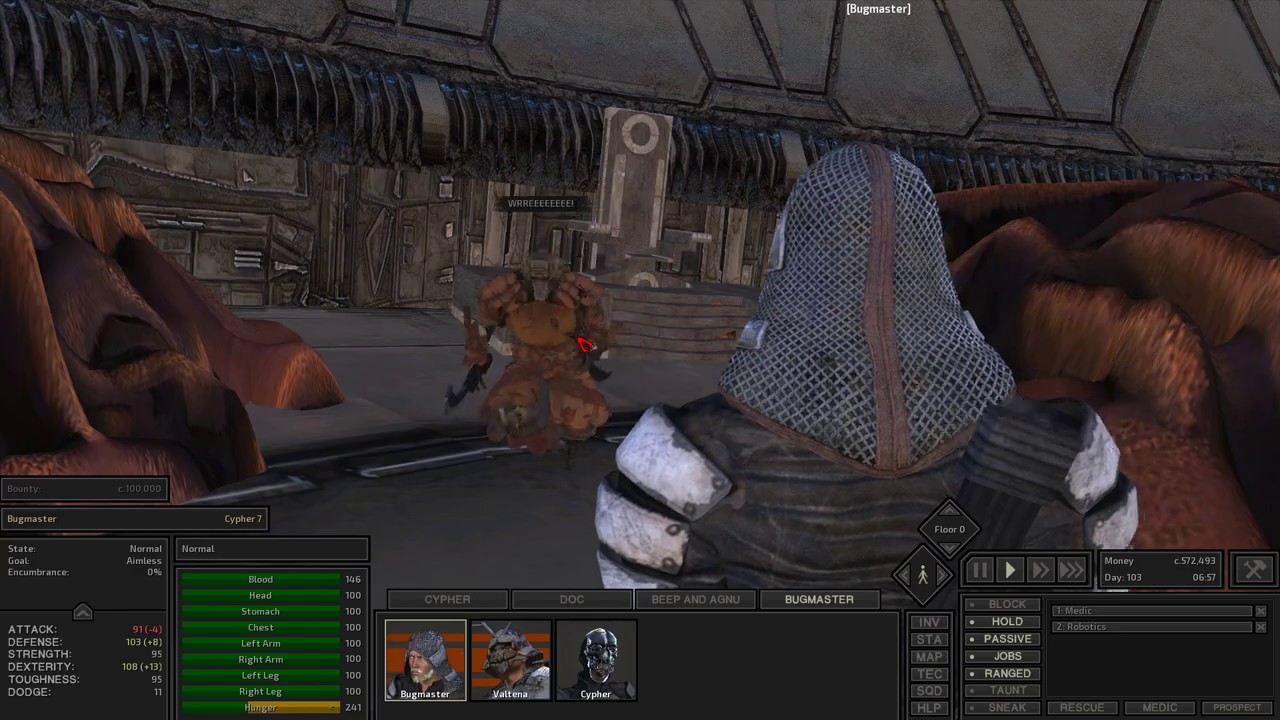Click the Hunger bar
This screenshot has width=1280, height=720.
(x=260, y=707)
